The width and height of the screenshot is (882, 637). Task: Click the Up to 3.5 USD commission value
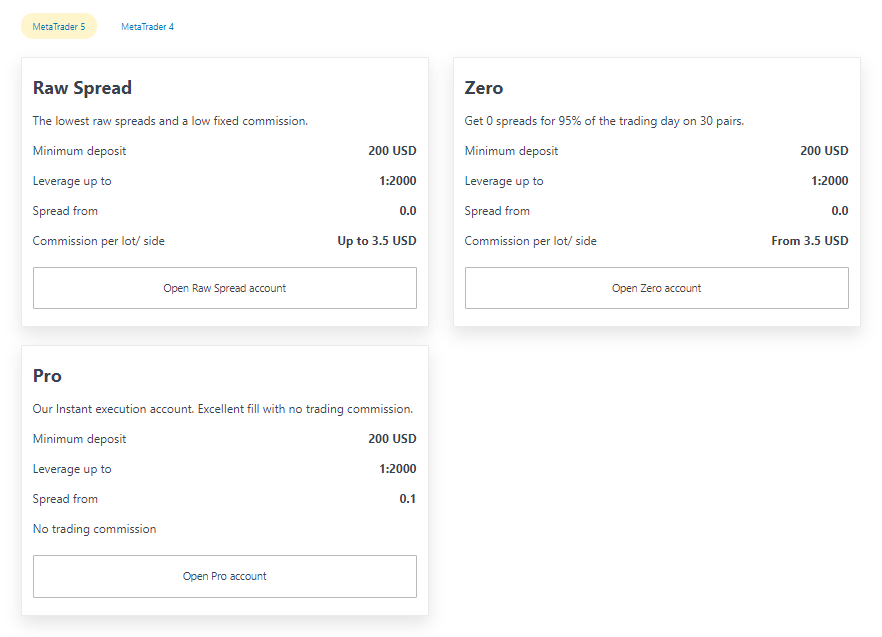pos(377,241)
